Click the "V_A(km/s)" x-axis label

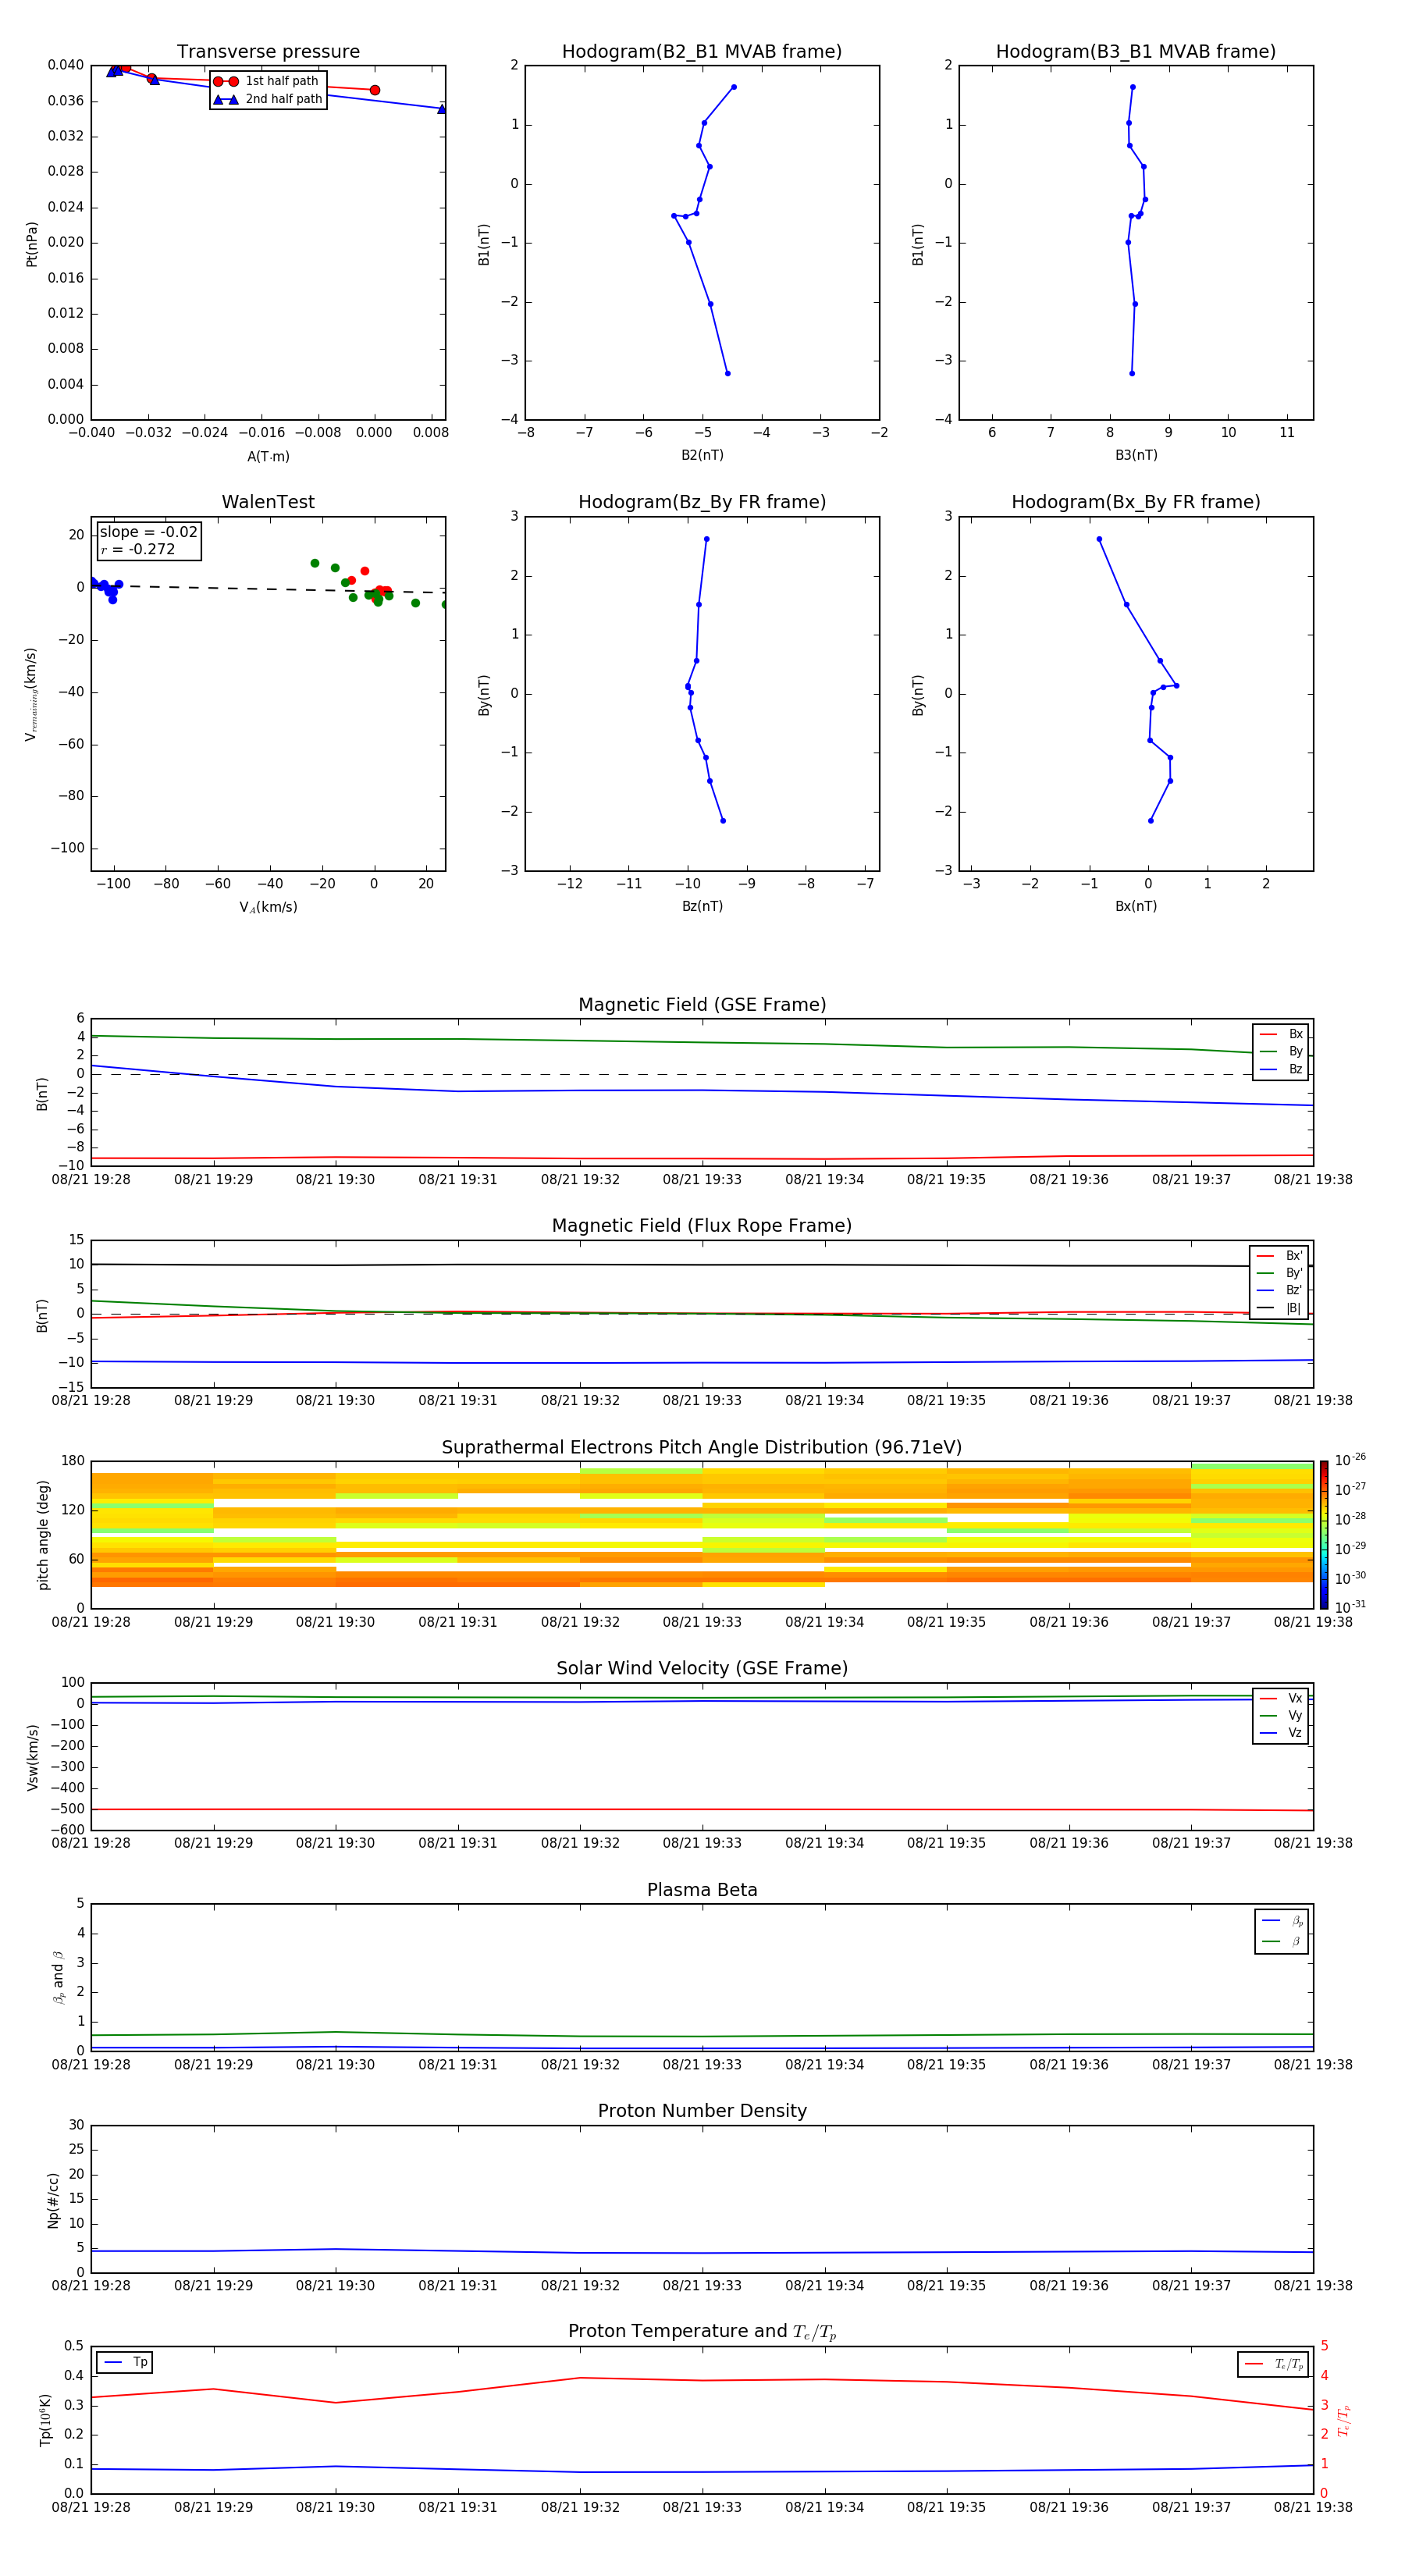[x=268, y=907]
